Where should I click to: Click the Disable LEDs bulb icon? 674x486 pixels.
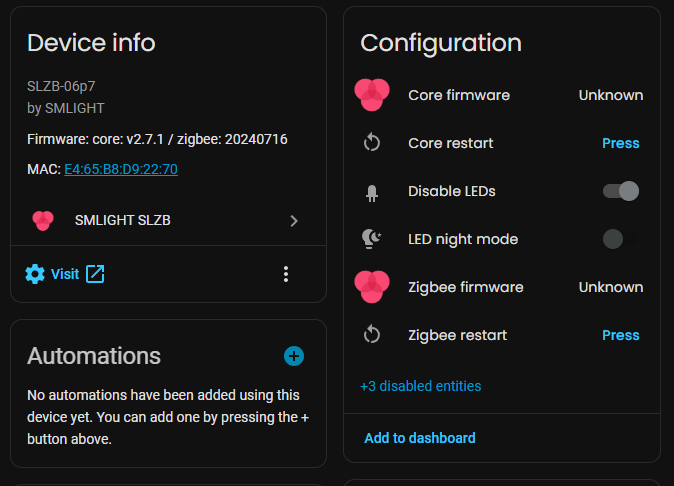(372, 192)
